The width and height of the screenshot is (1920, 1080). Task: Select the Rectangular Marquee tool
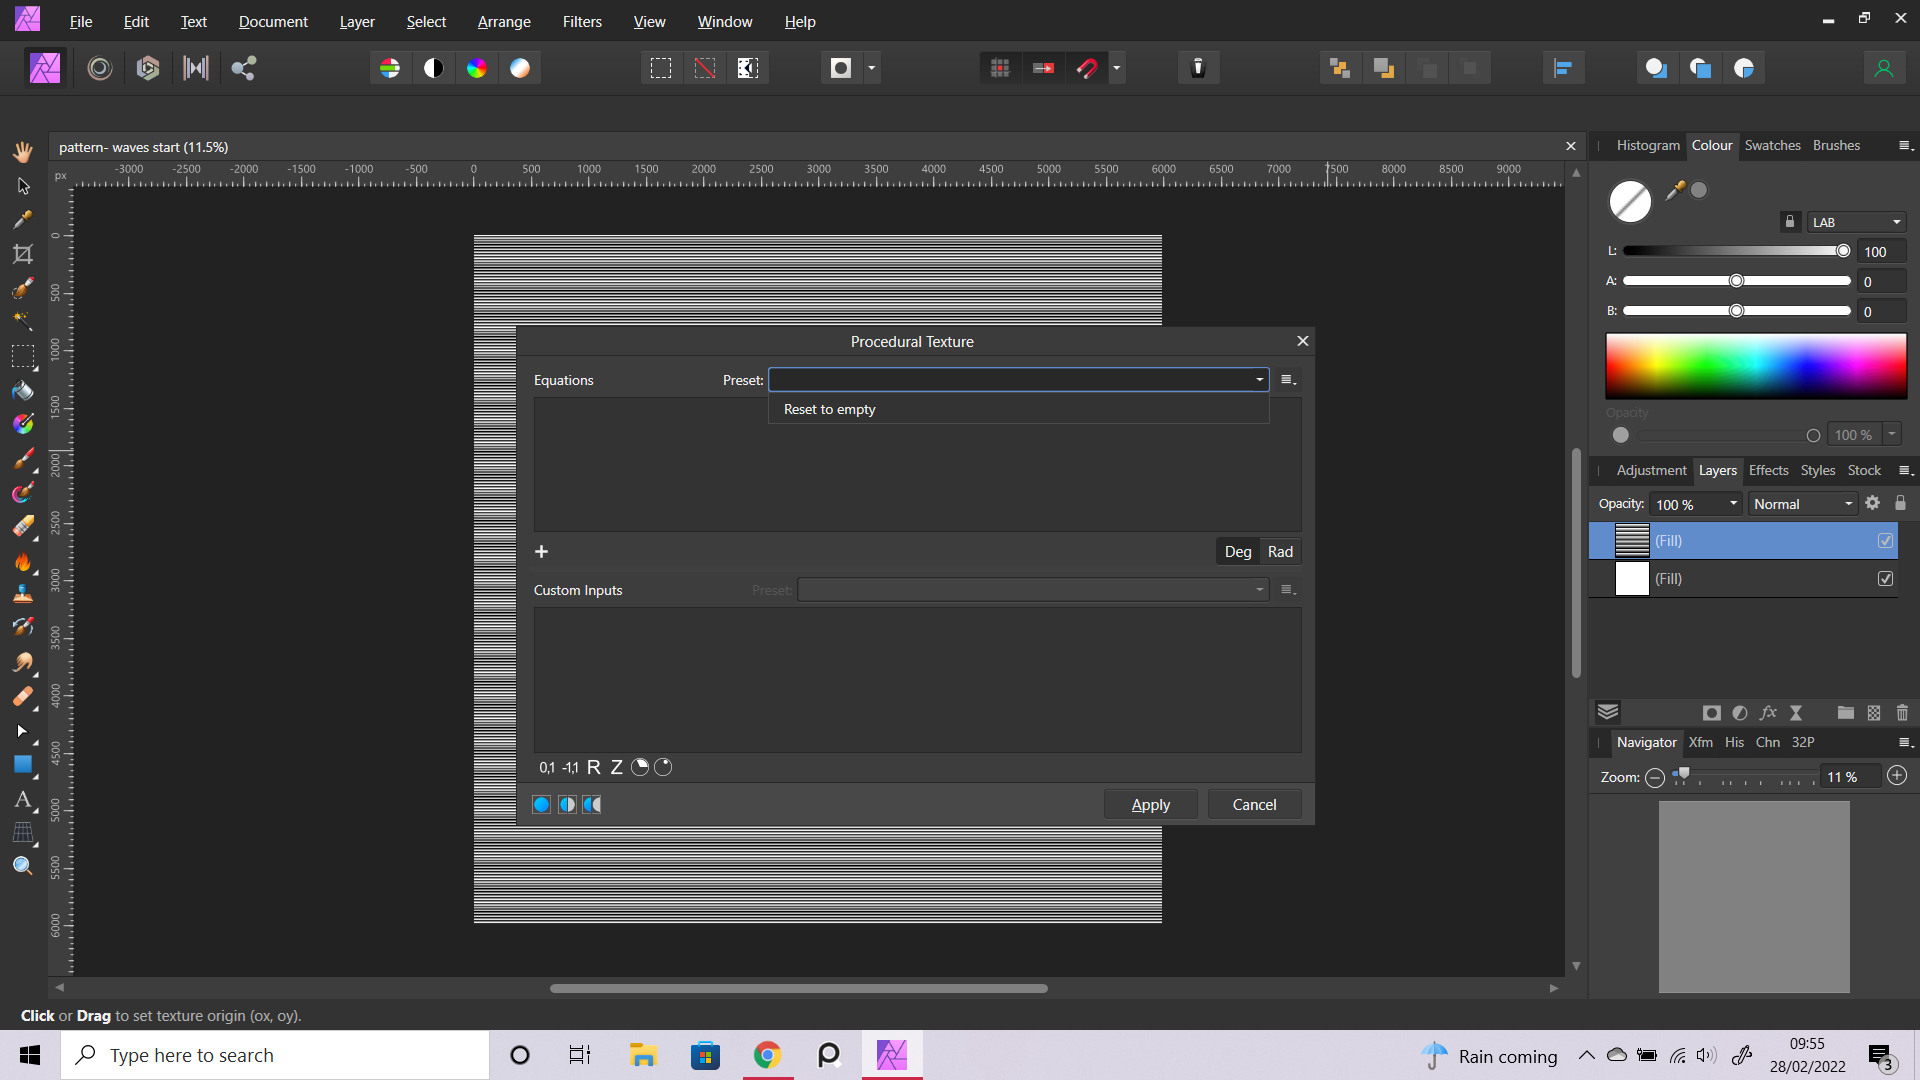[x=23, y=356]
